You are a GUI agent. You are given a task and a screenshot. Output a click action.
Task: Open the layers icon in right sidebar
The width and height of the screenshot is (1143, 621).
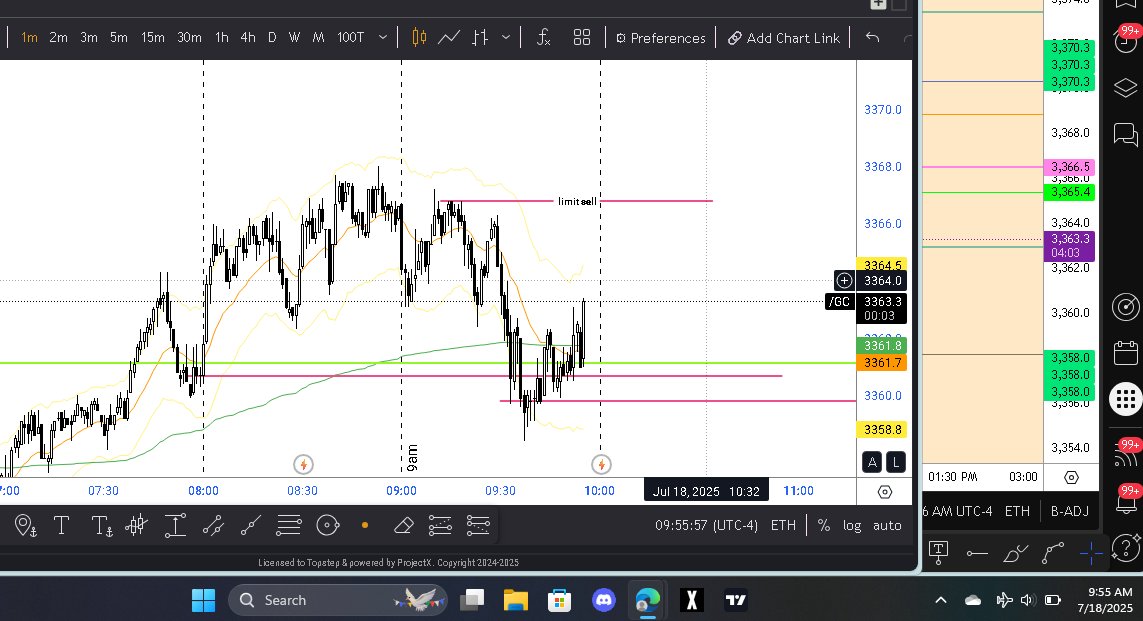(1126, 88)
